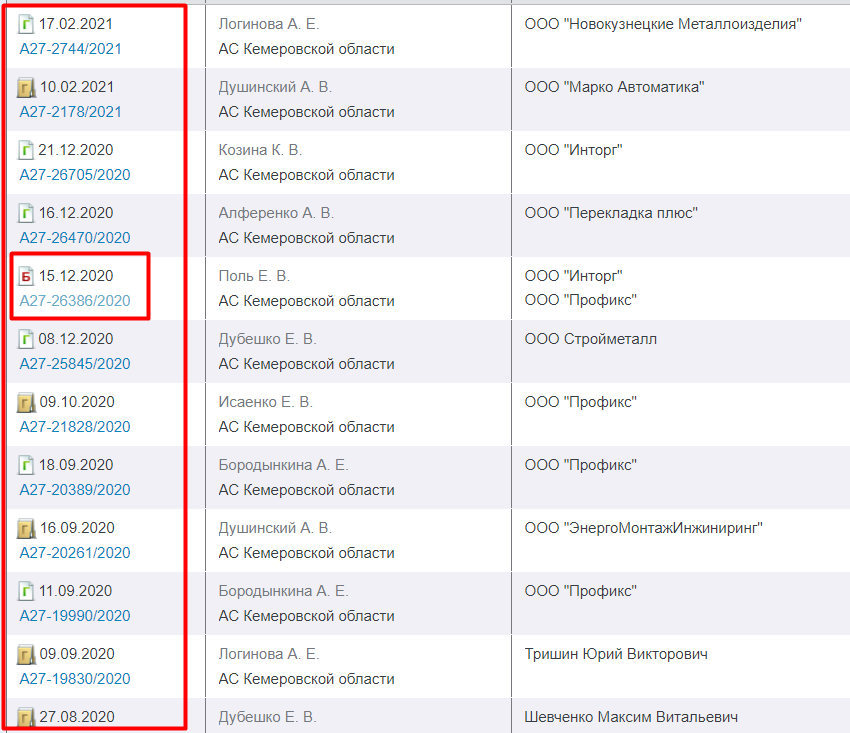Viewport: 850px width, 733px height.
Task: Click the gold case icon beside 10.02.2021
Action: (x=27, y=88)
